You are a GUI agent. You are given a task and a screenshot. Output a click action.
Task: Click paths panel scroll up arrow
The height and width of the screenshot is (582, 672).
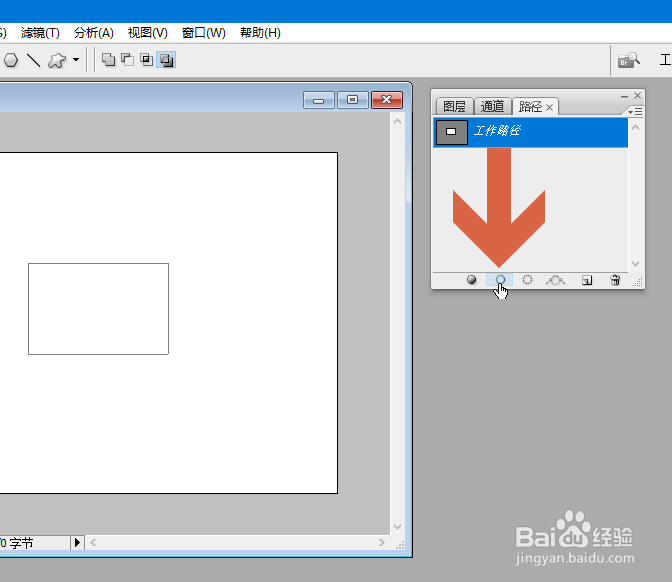tap(636, 127)
